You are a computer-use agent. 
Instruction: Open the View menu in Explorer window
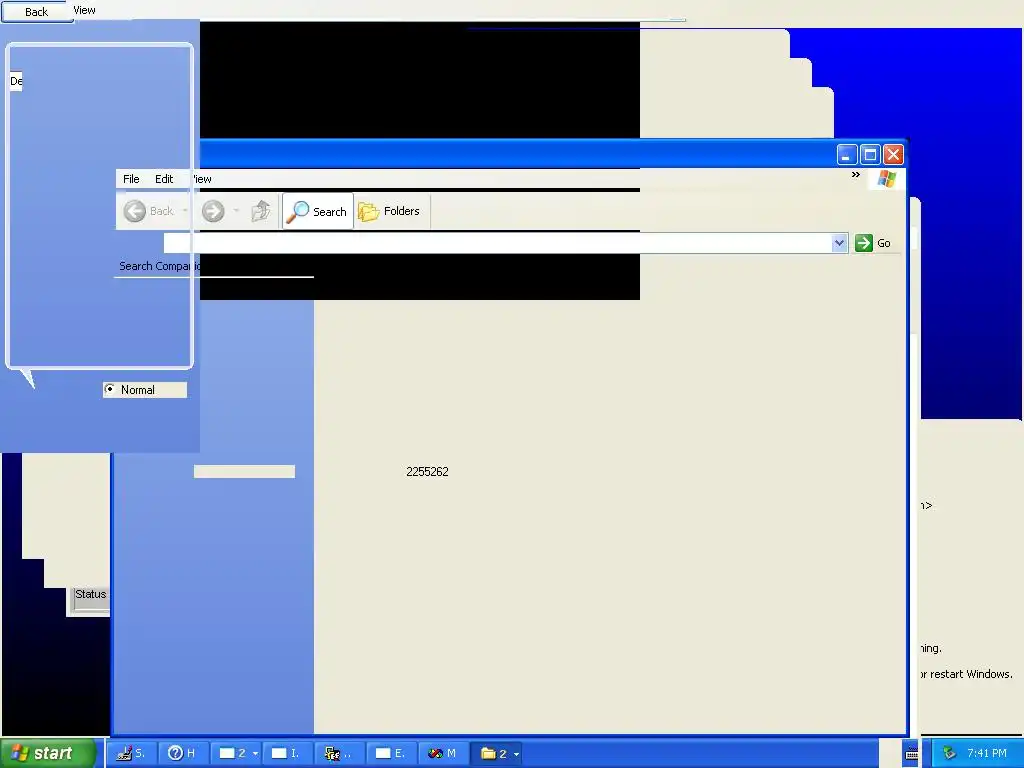click(201, 178)
